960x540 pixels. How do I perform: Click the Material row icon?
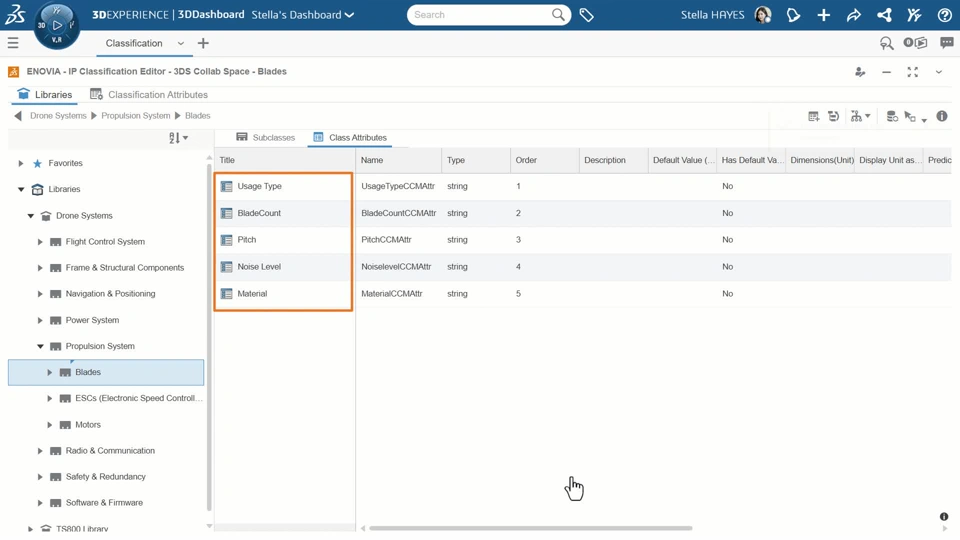coord(227,294)
